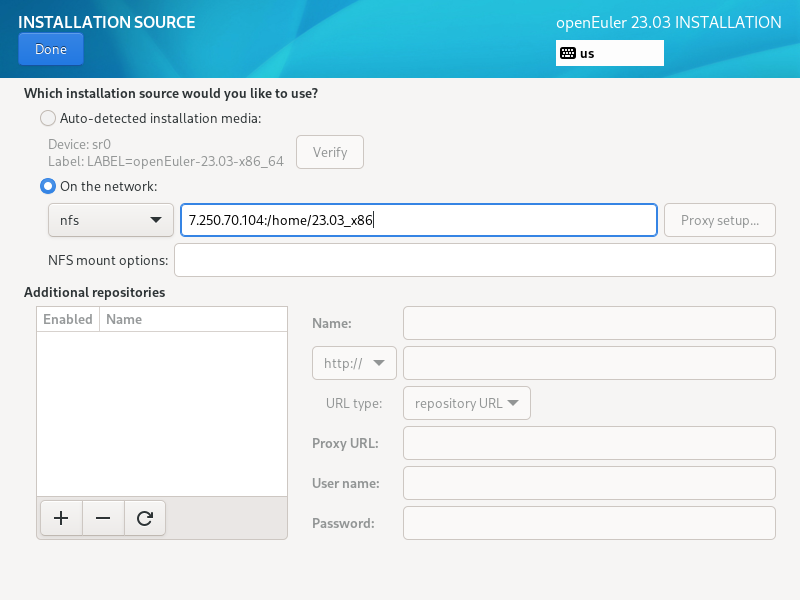The width and height of the screenshot is (800, 600).
Task: Click the Verify media button
Action: (x=329, y=152)
